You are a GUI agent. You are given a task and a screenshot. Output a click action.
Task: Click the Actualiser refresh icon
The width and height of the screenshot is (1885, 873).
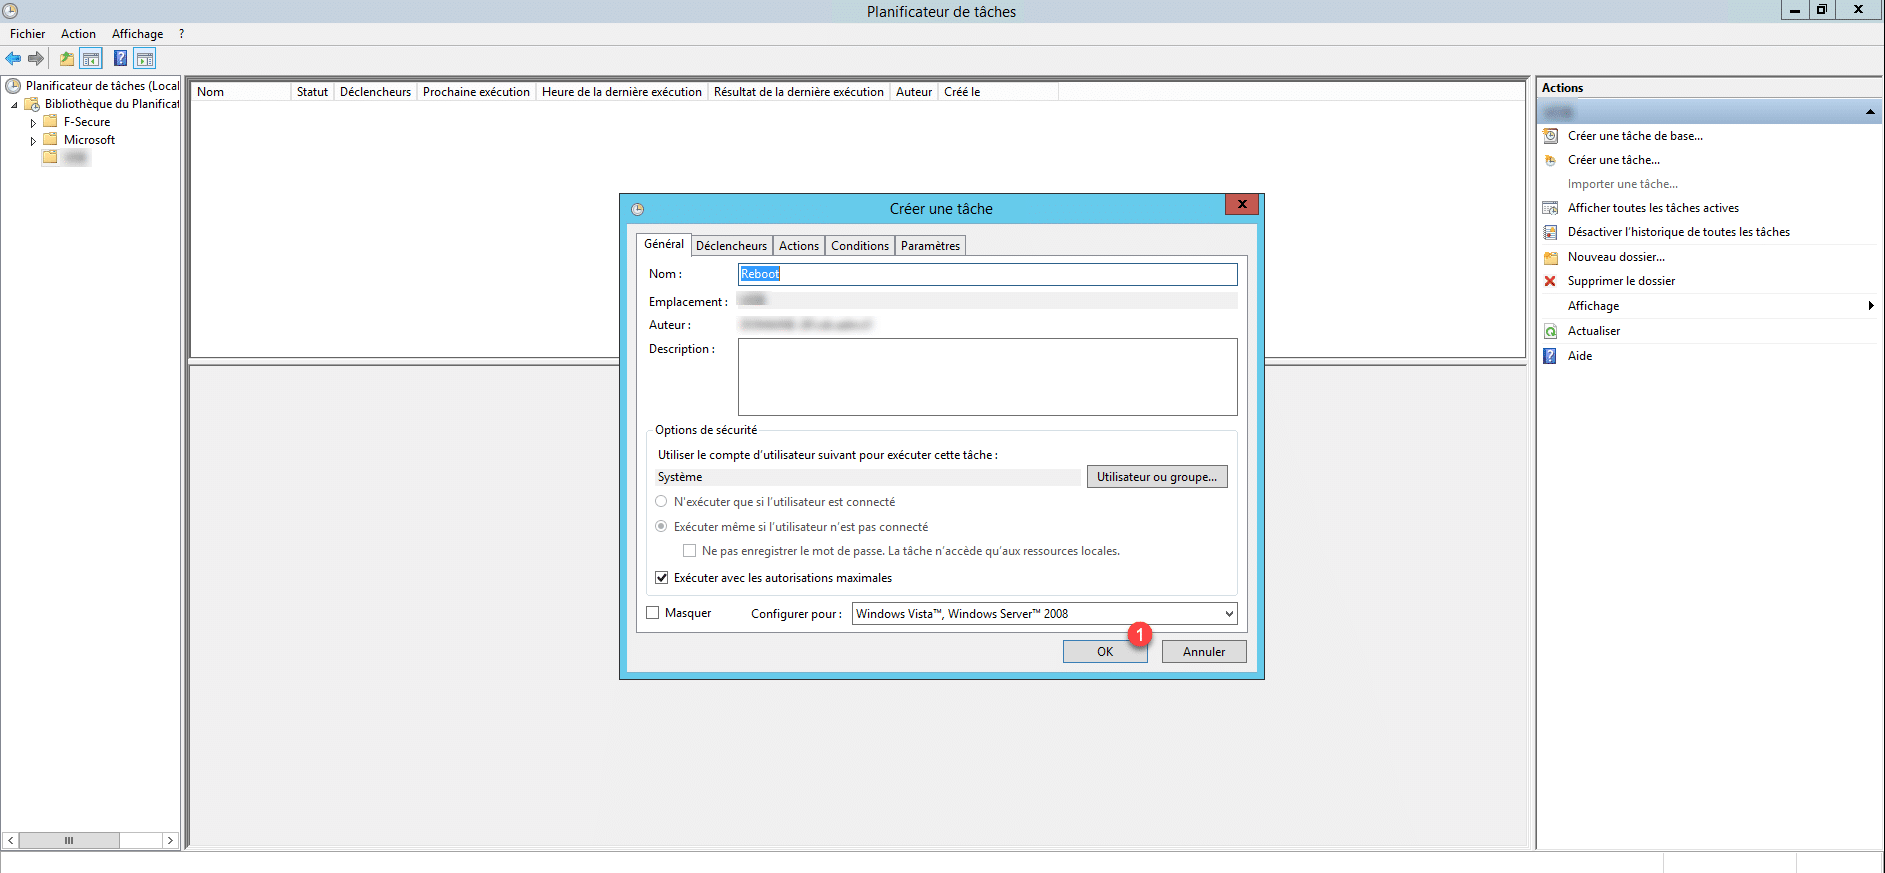point(1550,331)
